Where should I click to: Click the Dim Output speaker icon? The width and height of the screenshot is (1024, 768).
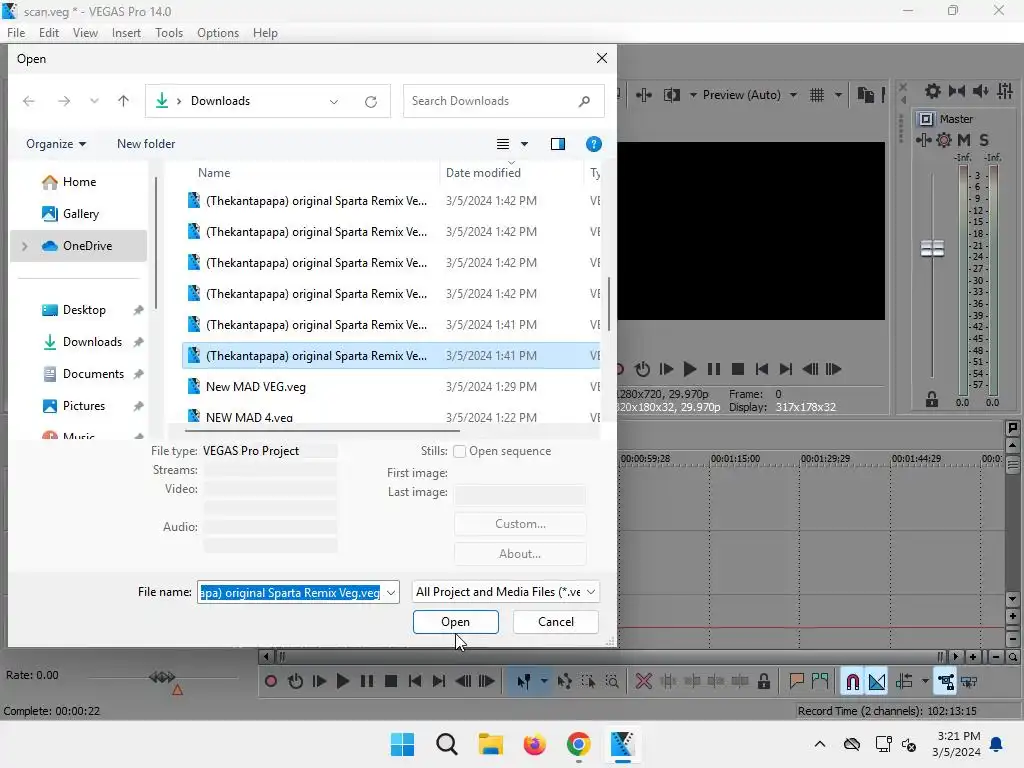pyautogui.click(x=981, y=91)
